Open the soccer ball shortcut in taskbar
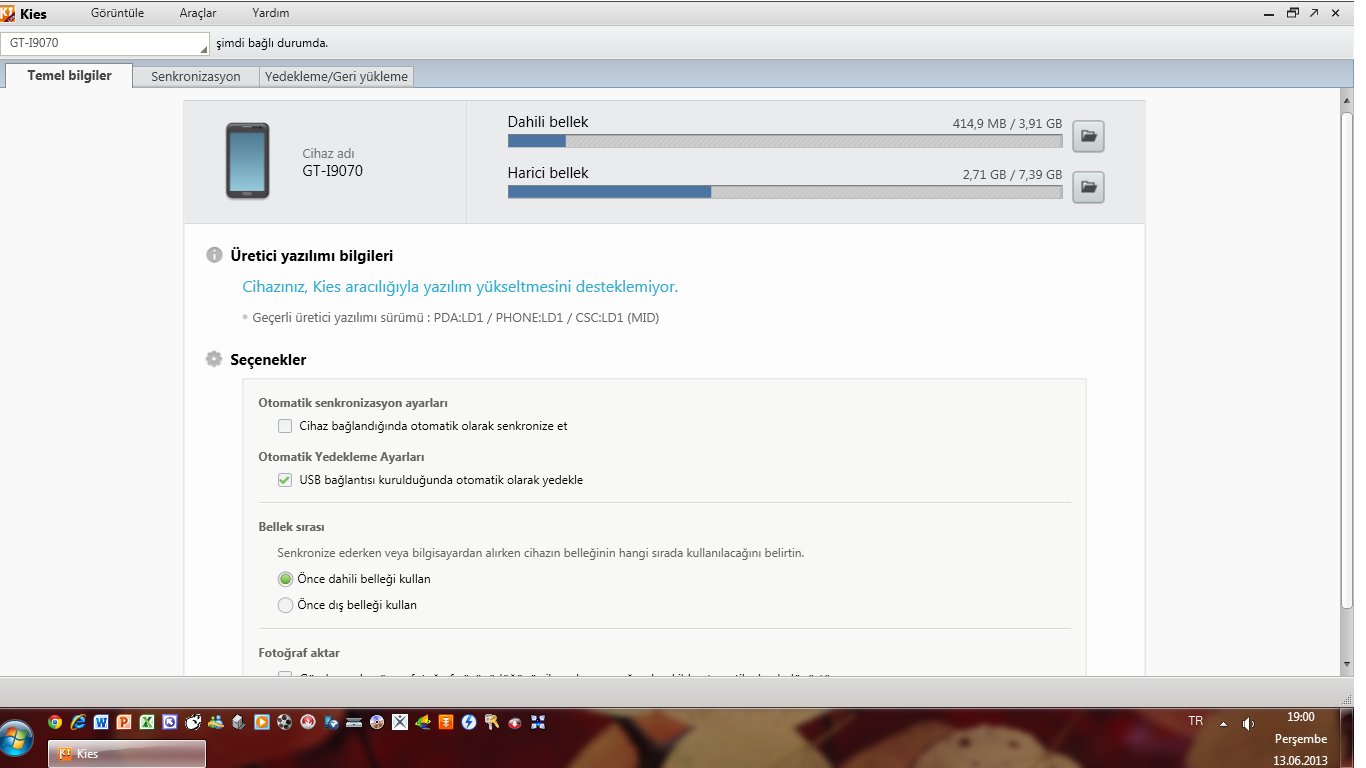This screenshot has width=1366, height=768. [285, 721]
